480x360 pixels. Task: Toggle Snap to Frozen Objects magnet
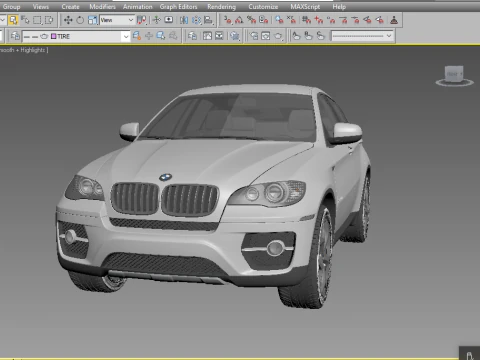tap(279, 20)
